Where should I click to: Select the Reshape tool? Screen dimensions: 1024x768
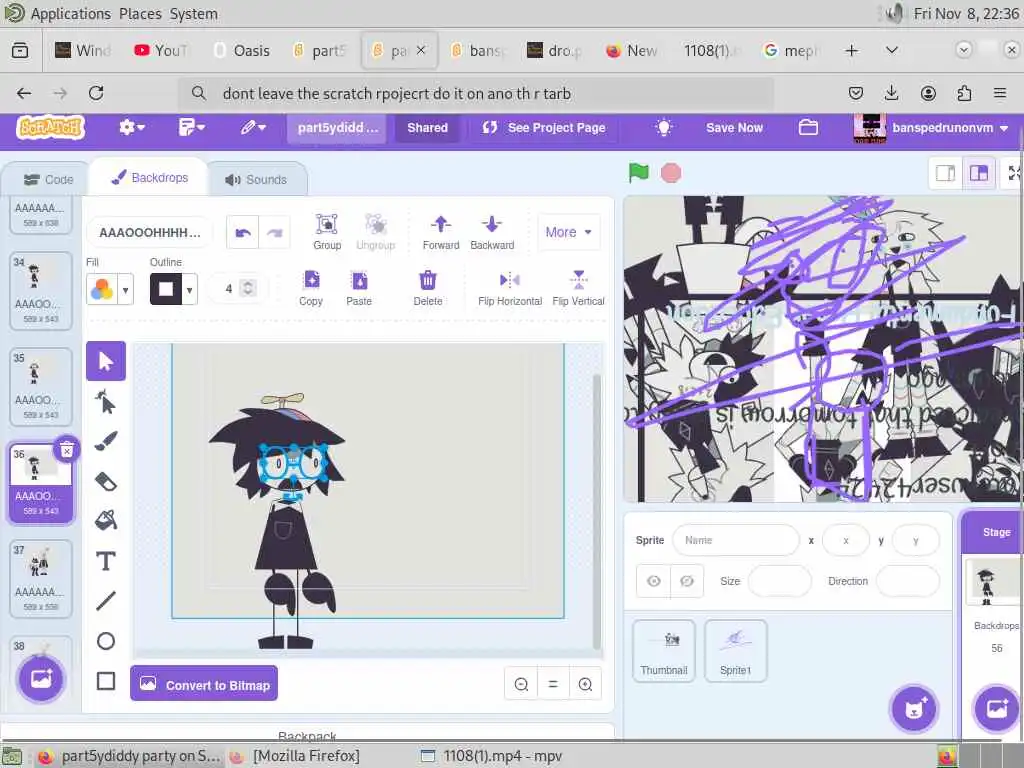click(106, 402)
